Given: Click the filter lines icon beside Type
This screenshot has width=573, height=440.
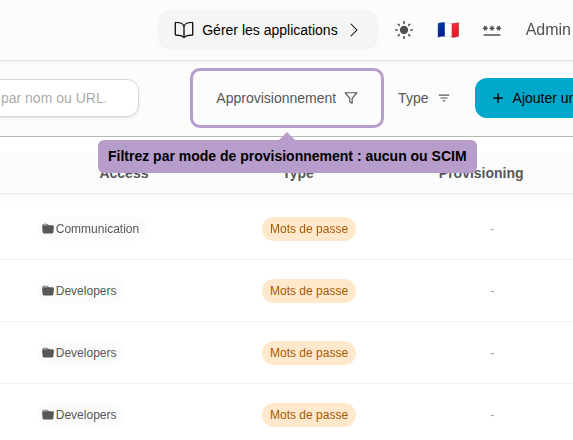Looking at the screenshot, I should click(444, 98).
